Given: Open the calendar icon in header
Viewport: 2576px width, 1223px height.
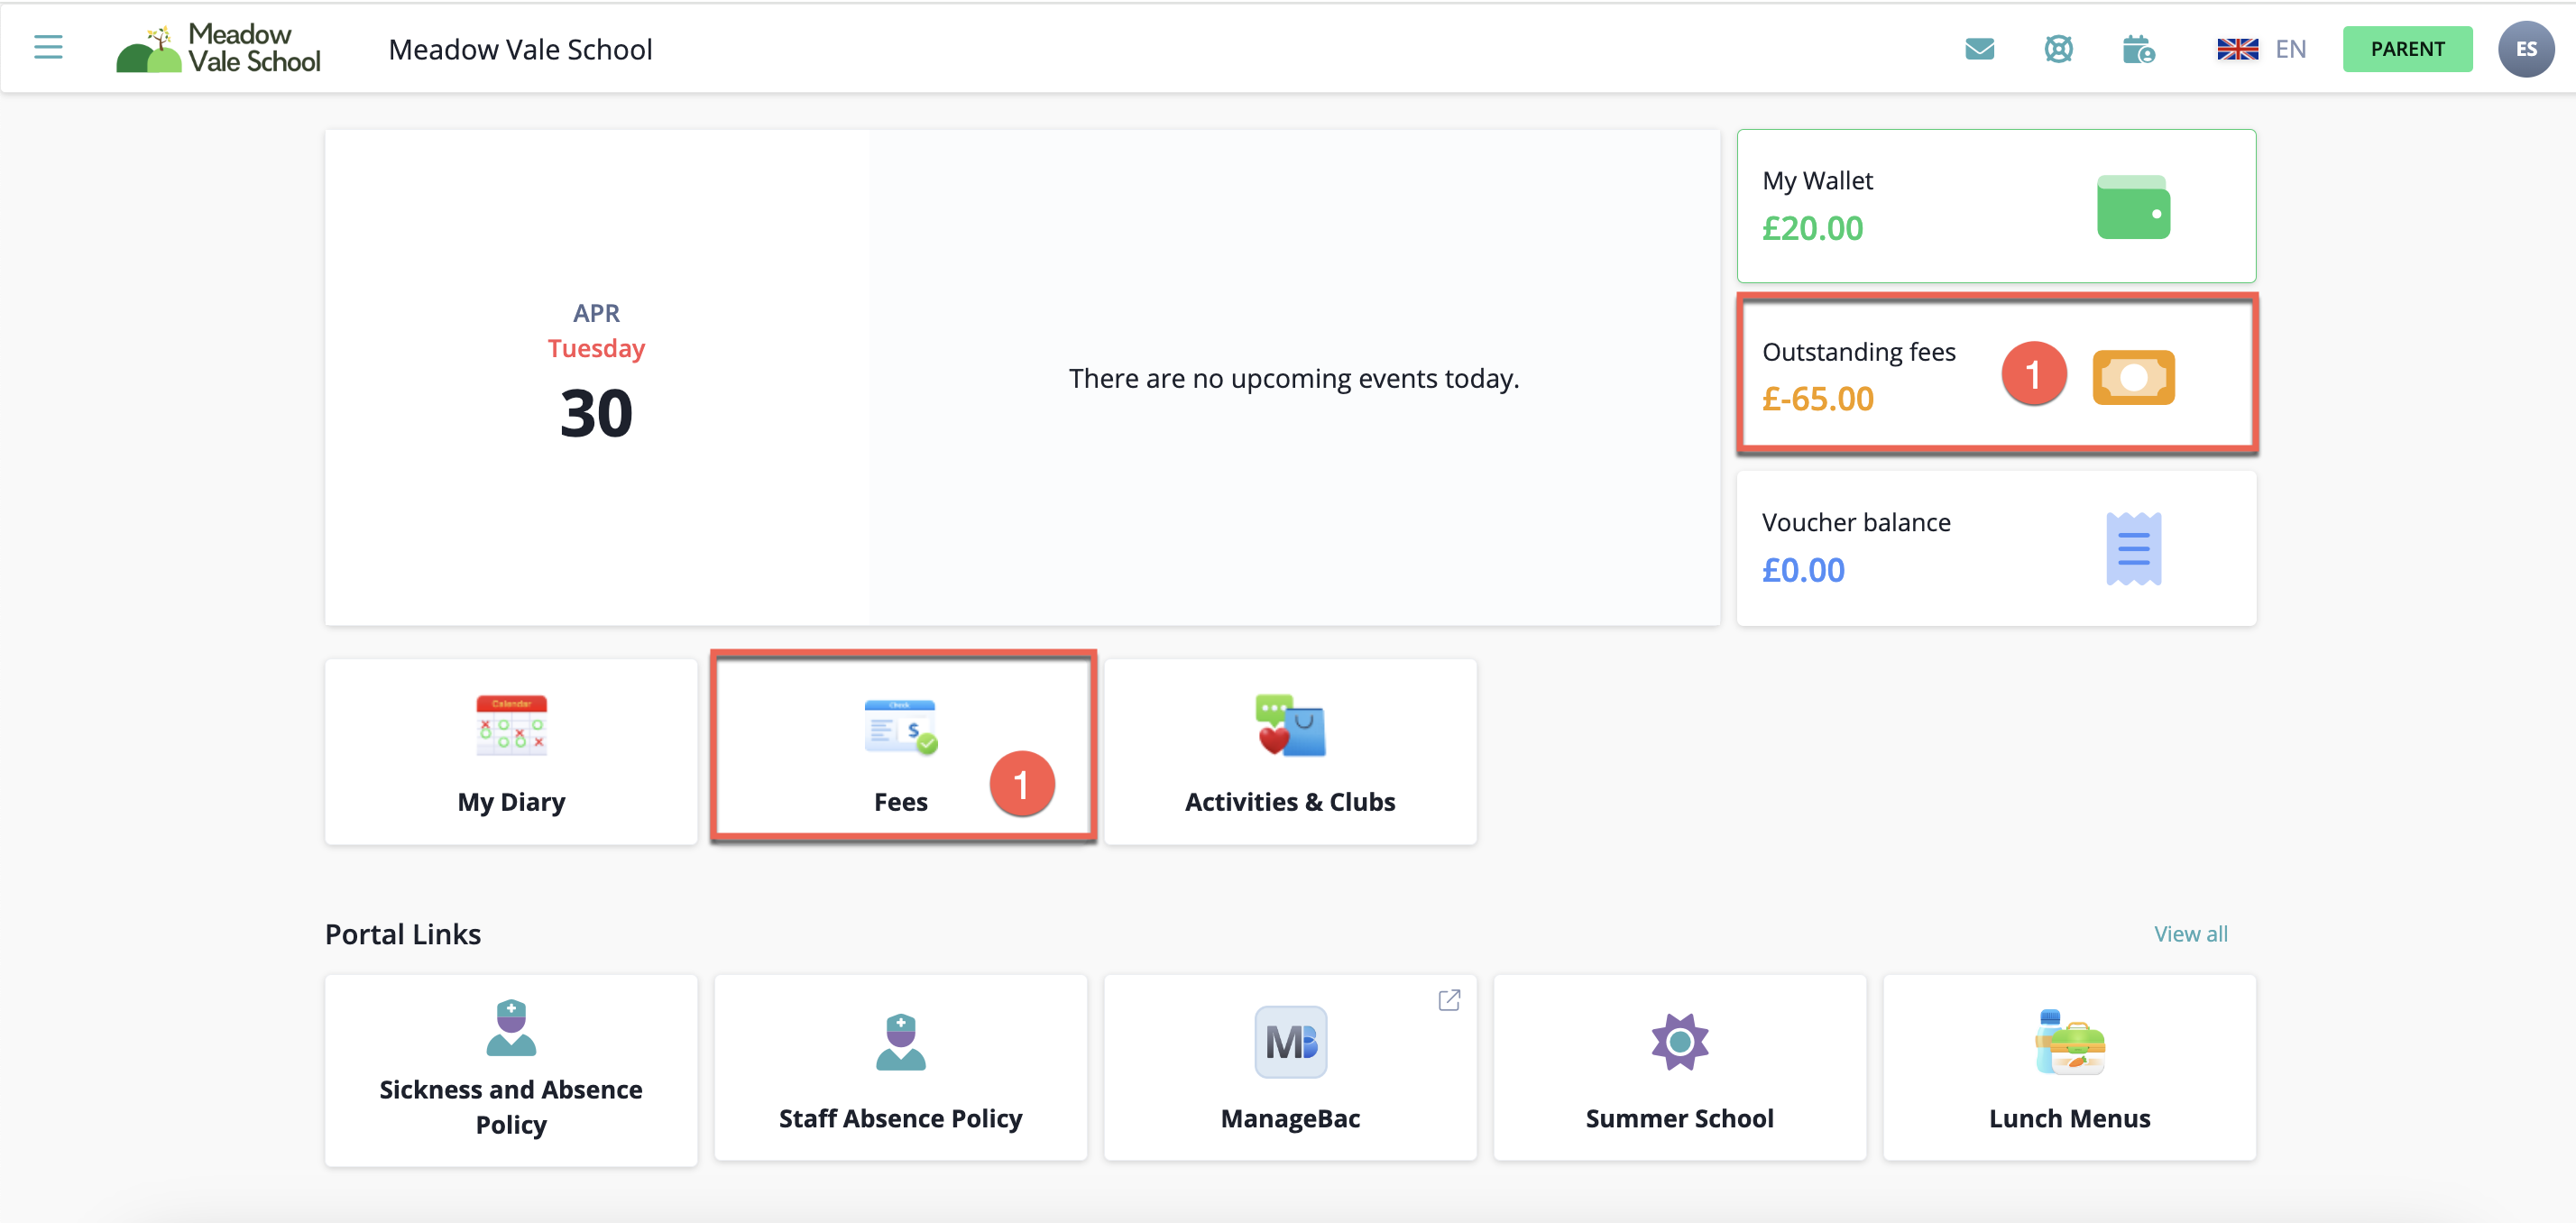Looking at the screenshot, I should 2138,49.
